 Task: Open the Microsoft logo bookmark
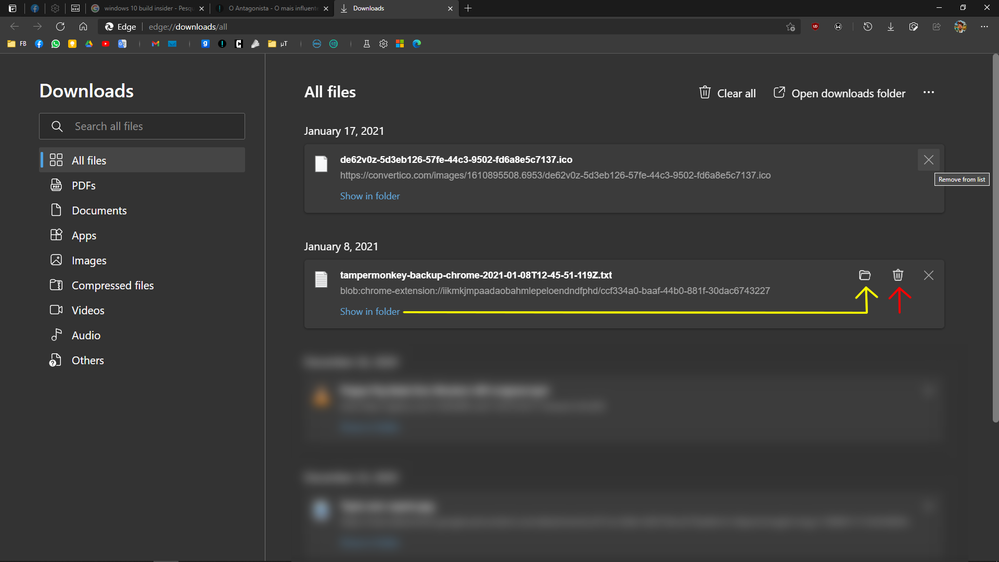coord(399,44)
